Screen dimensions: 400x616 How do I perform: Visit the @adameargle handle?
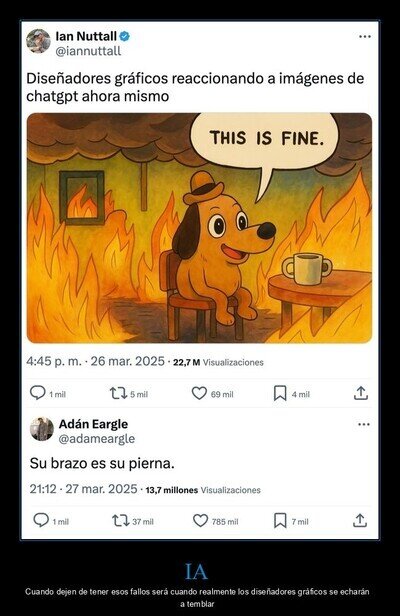coord(97,439)
